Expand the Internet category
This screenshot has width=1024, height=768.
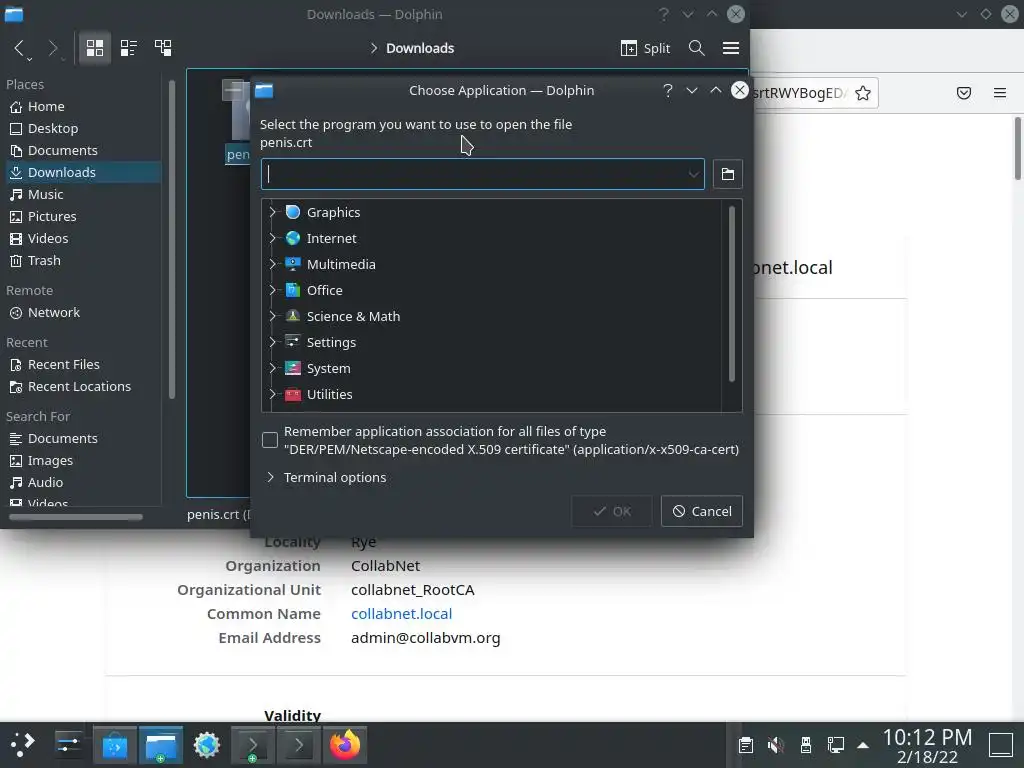(272, 238)
